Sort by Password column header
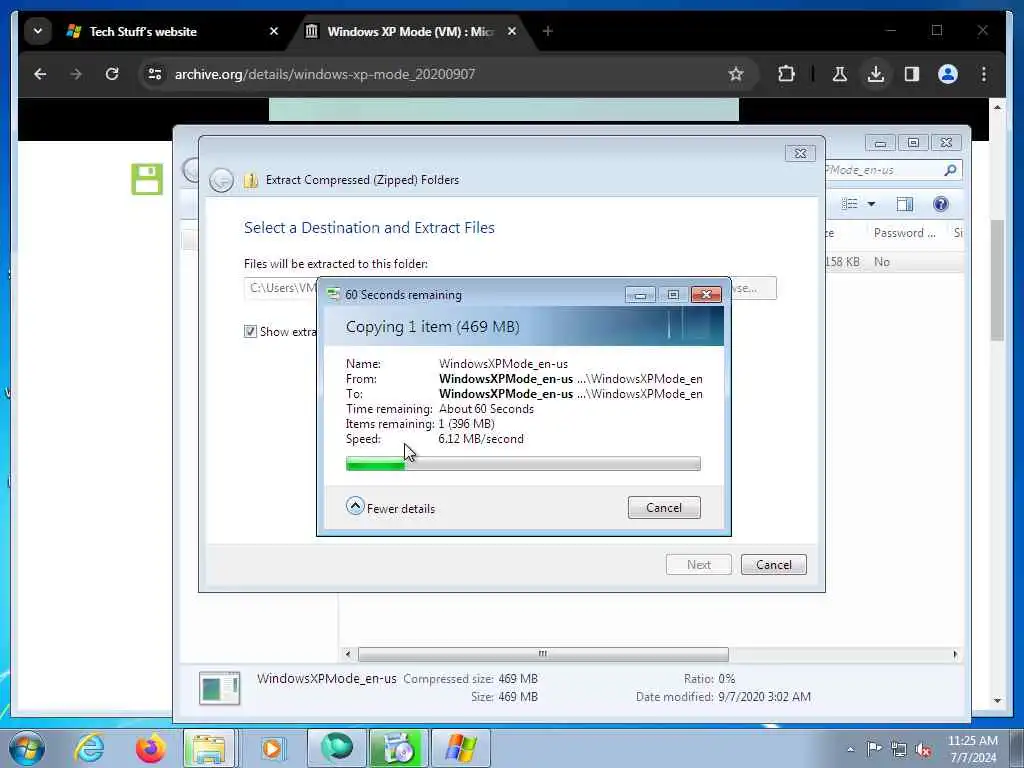Screen dimensions: 1024x768 point(904,232)
